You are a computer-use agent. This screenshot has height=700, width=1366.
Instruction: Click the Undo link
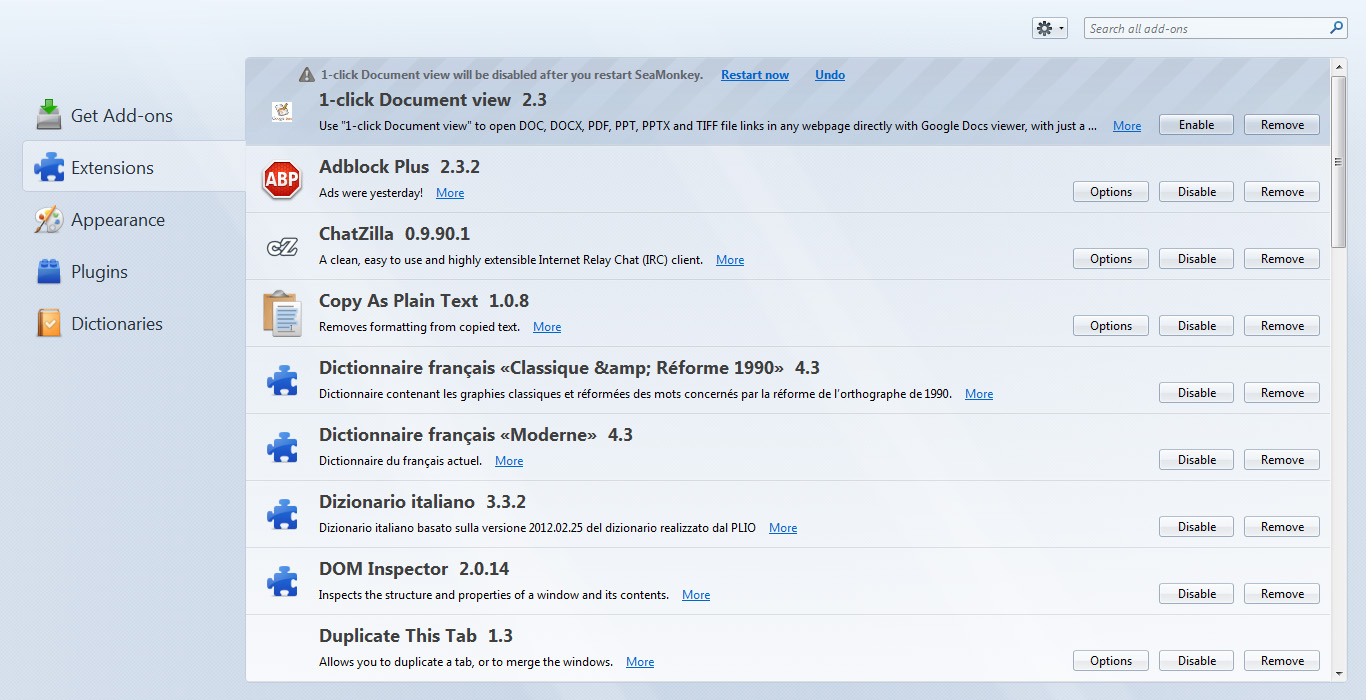(830, 75)
